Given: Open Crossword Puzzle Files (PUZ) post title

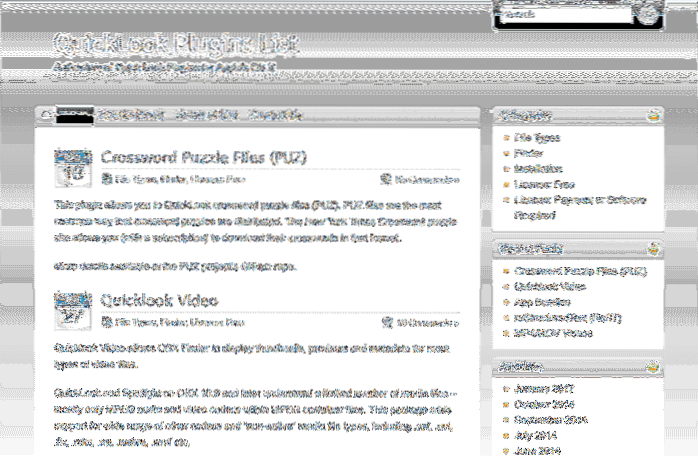Looking at the screenshot, I should point(204,157).
